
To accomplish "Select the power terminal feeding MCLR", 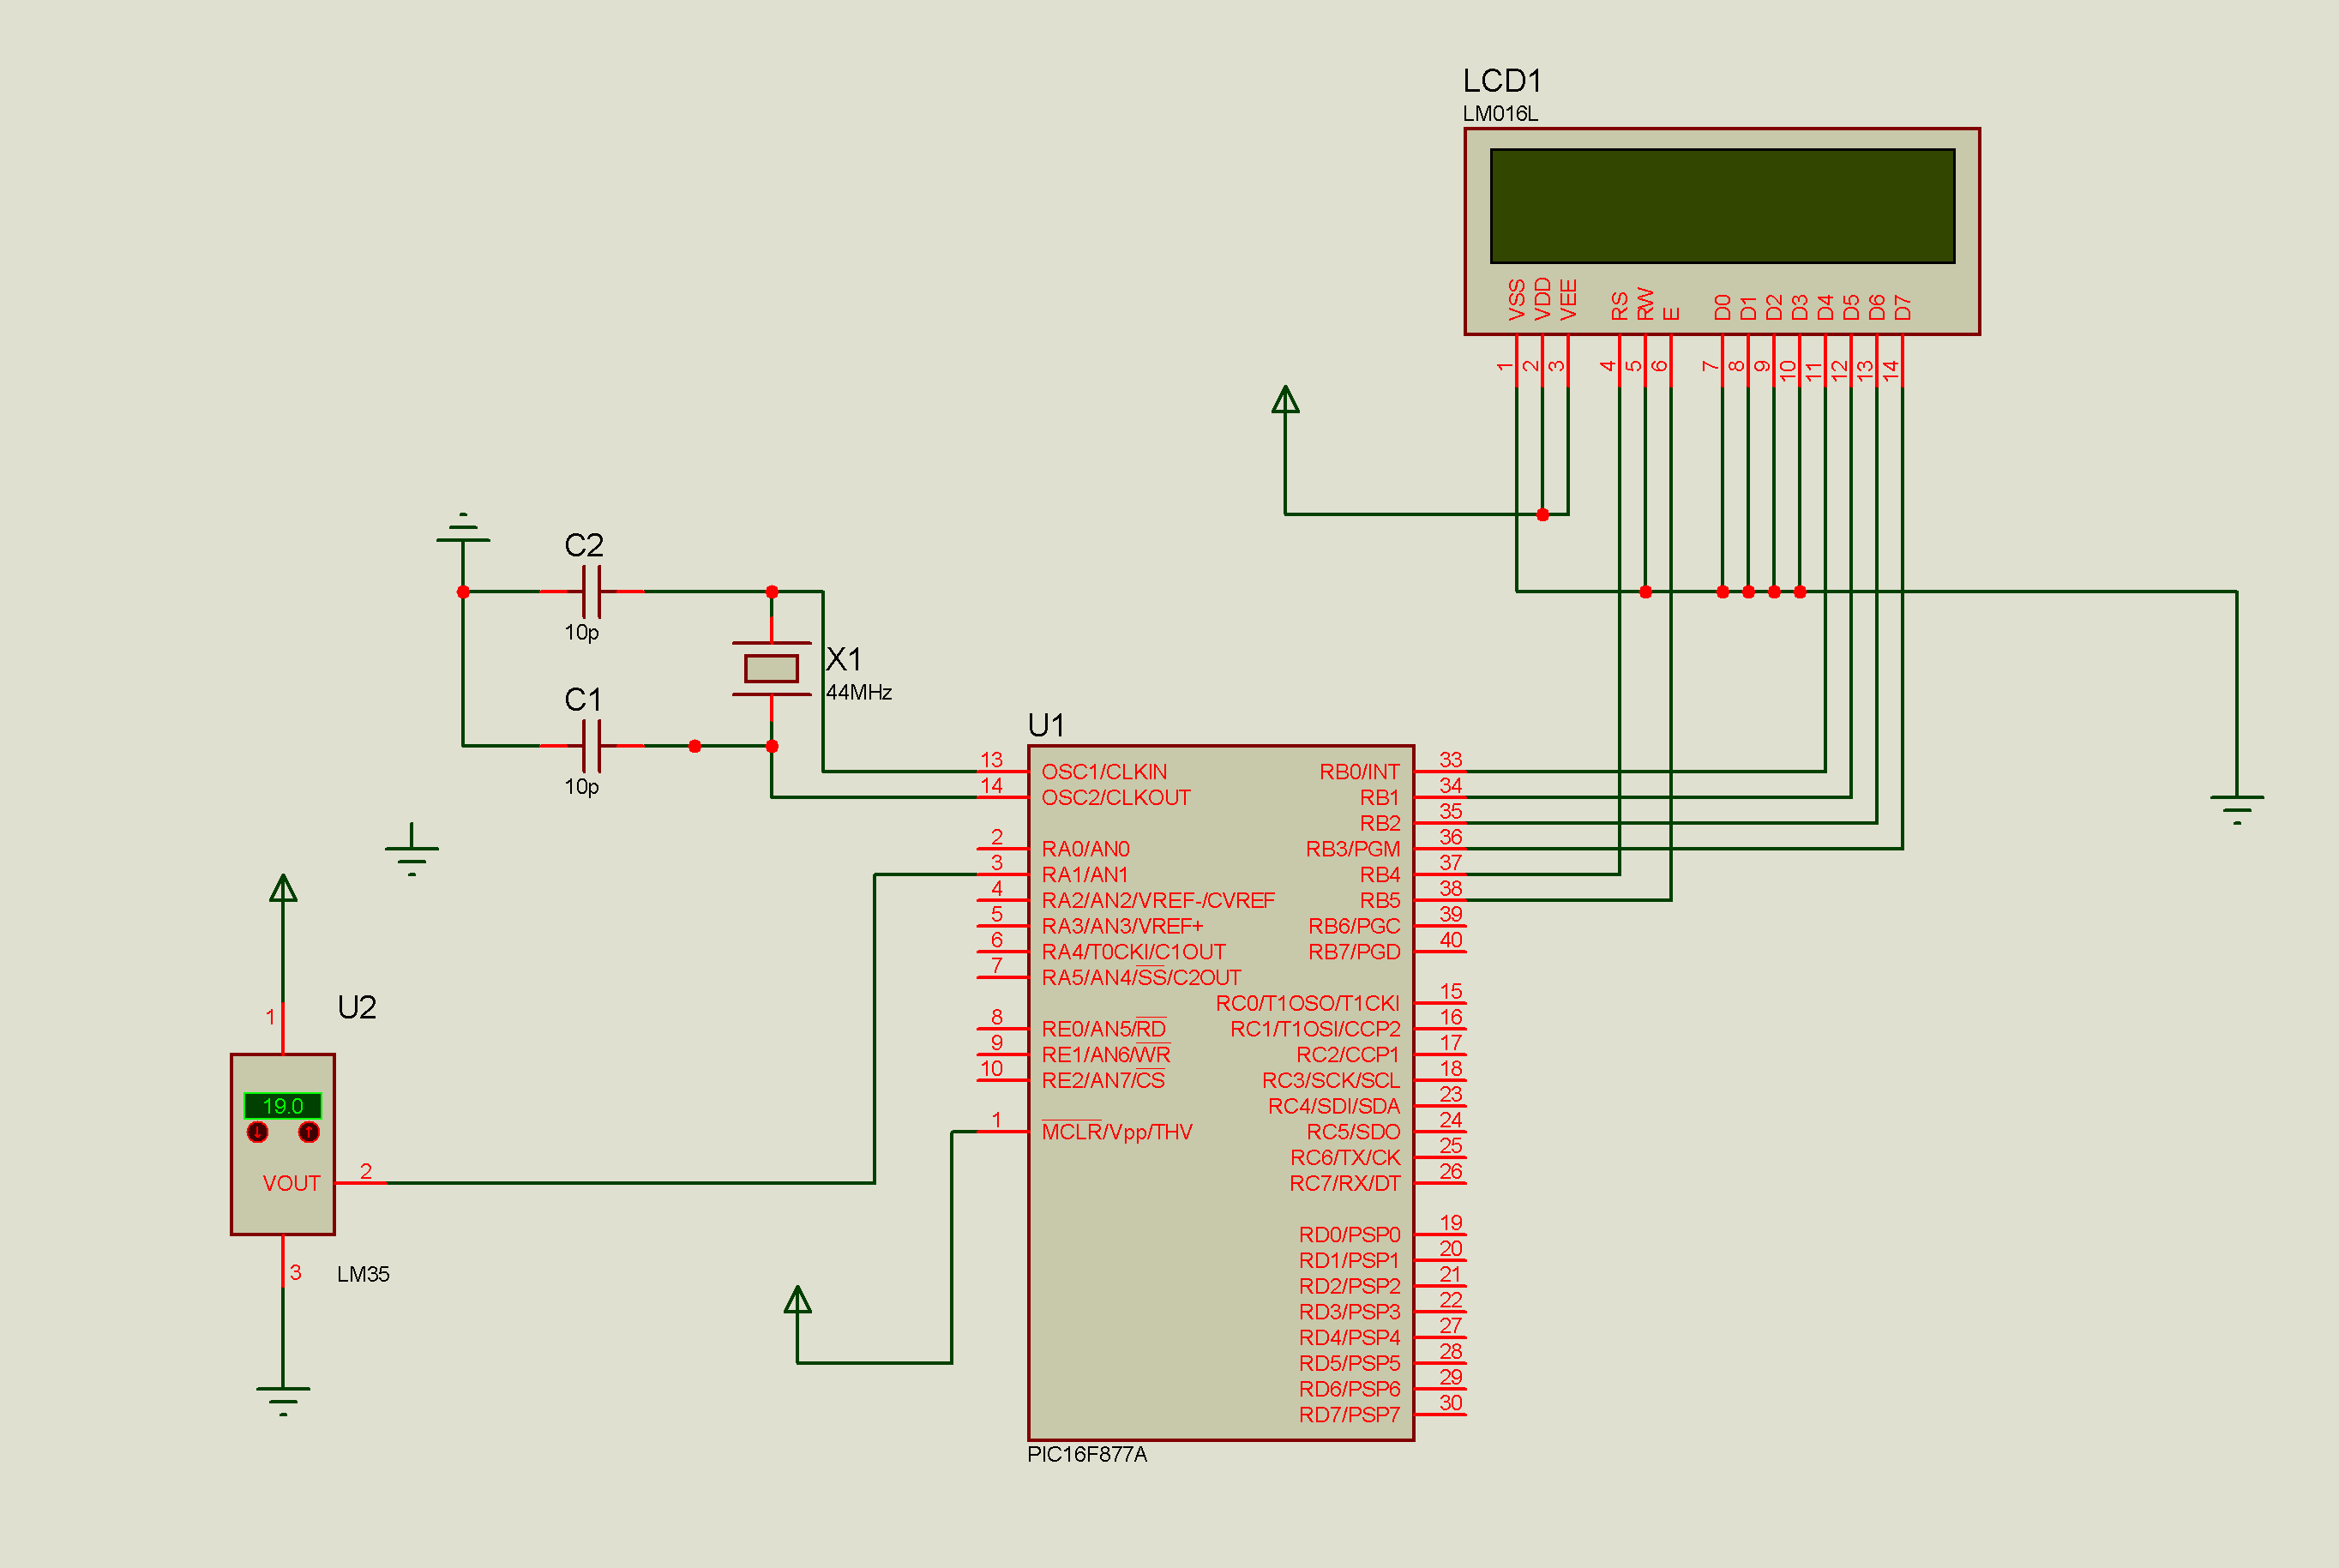I will (x=797, y=1299).
